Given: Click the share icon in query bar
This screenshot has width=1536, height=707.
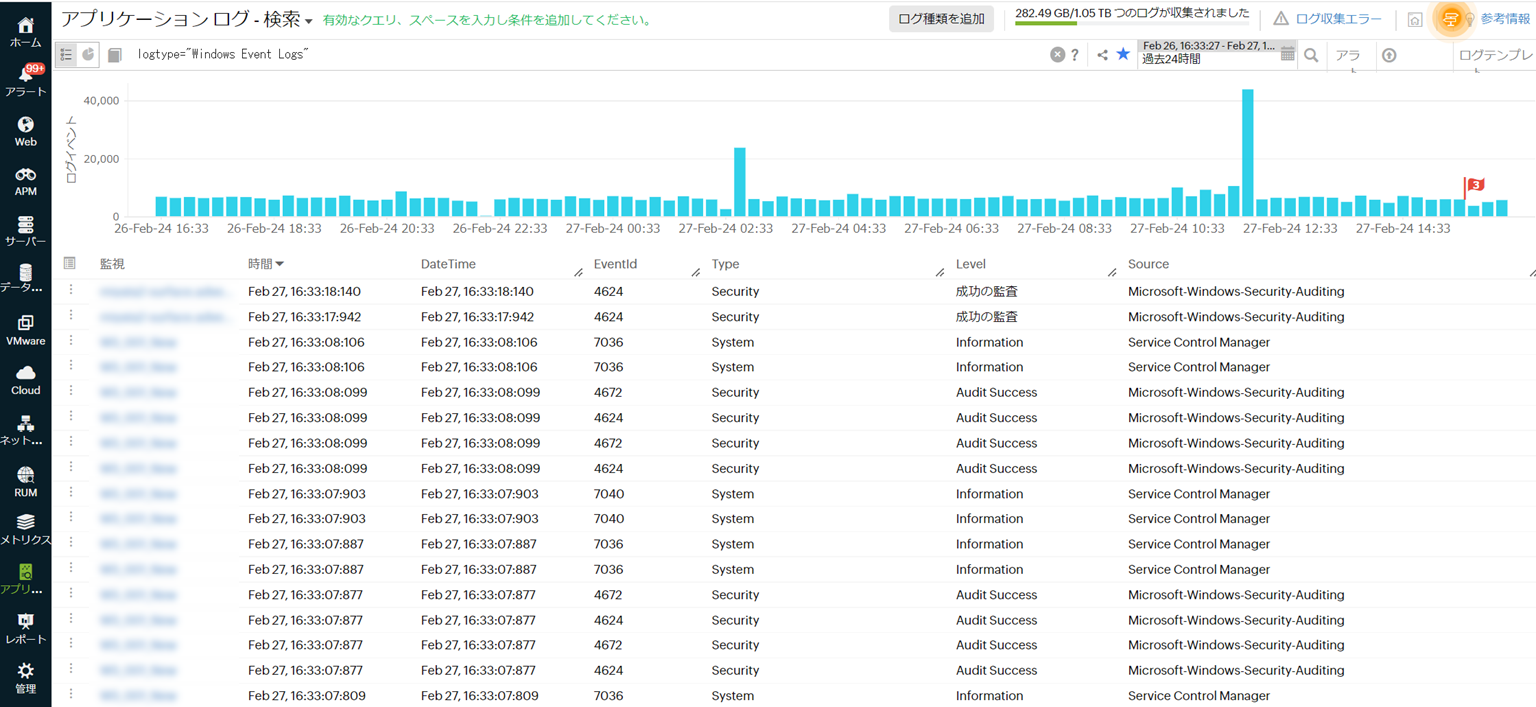Looking at the screenshot, I should tap(1102, 55).
